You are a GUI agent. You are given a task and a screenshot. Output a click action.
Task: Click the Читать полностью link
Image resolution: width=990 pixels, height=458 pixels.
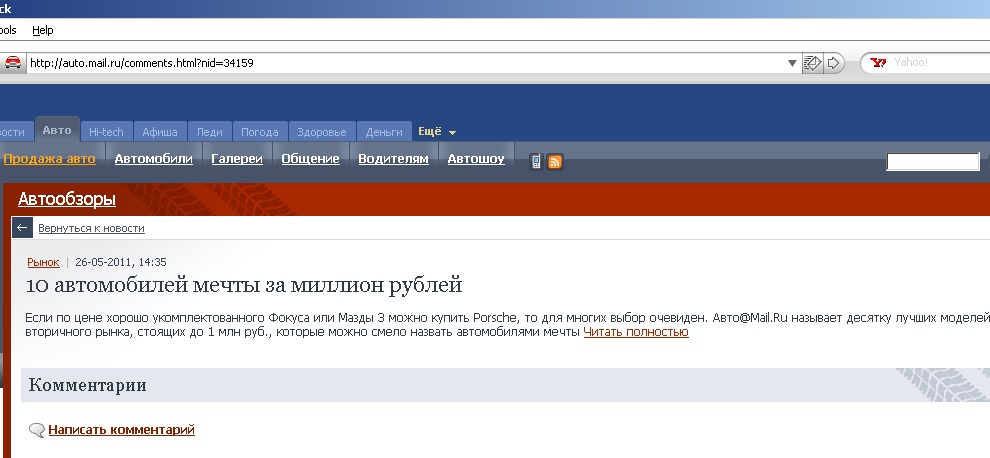click(636, 332)
